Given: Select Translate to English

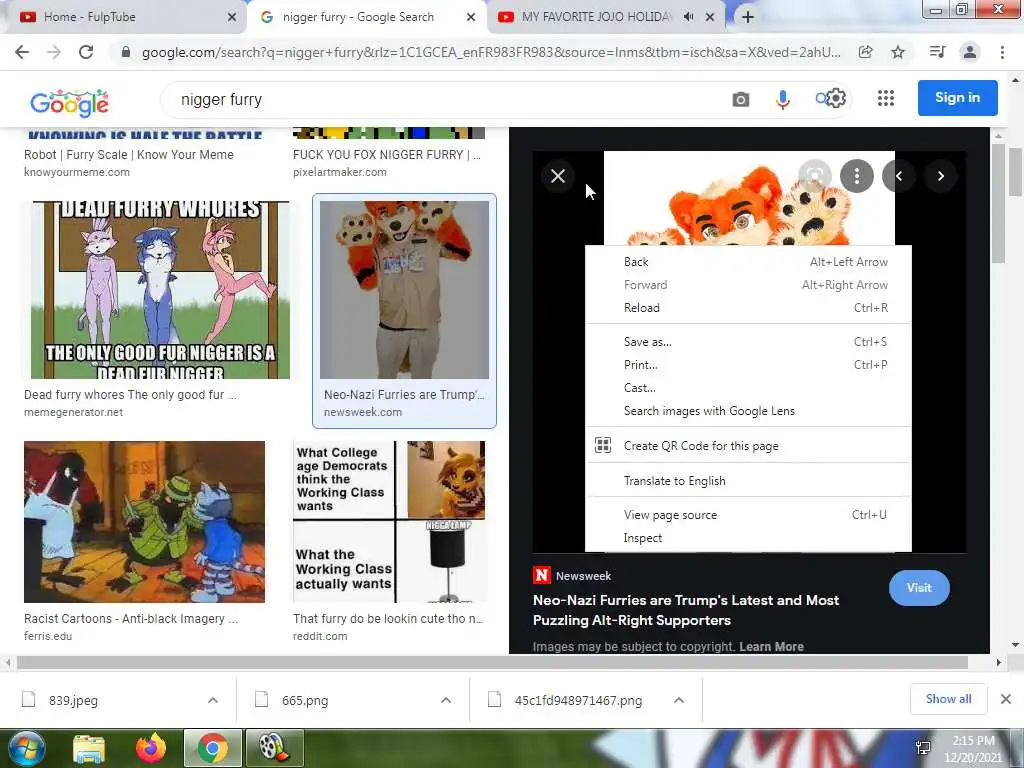Looking at the screenshot, I should [x=748, y=481].
